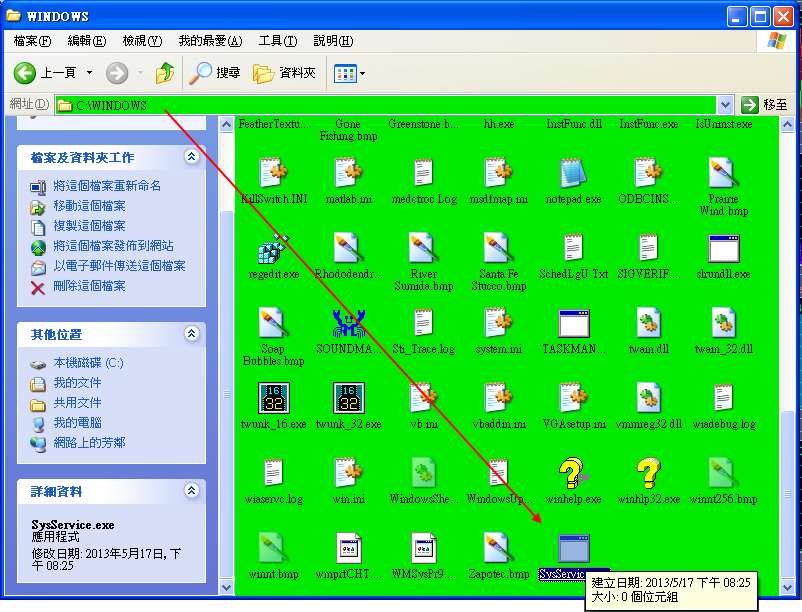Select the twunk_16.exe icon

[274, 397]
